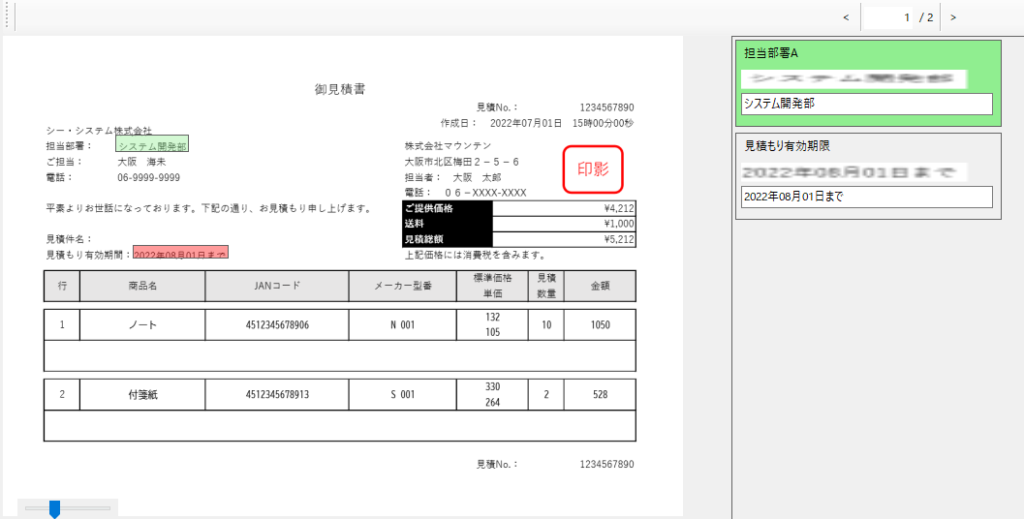
Task: Click the amount 1050 cell
Action: [x=600, y=324]
